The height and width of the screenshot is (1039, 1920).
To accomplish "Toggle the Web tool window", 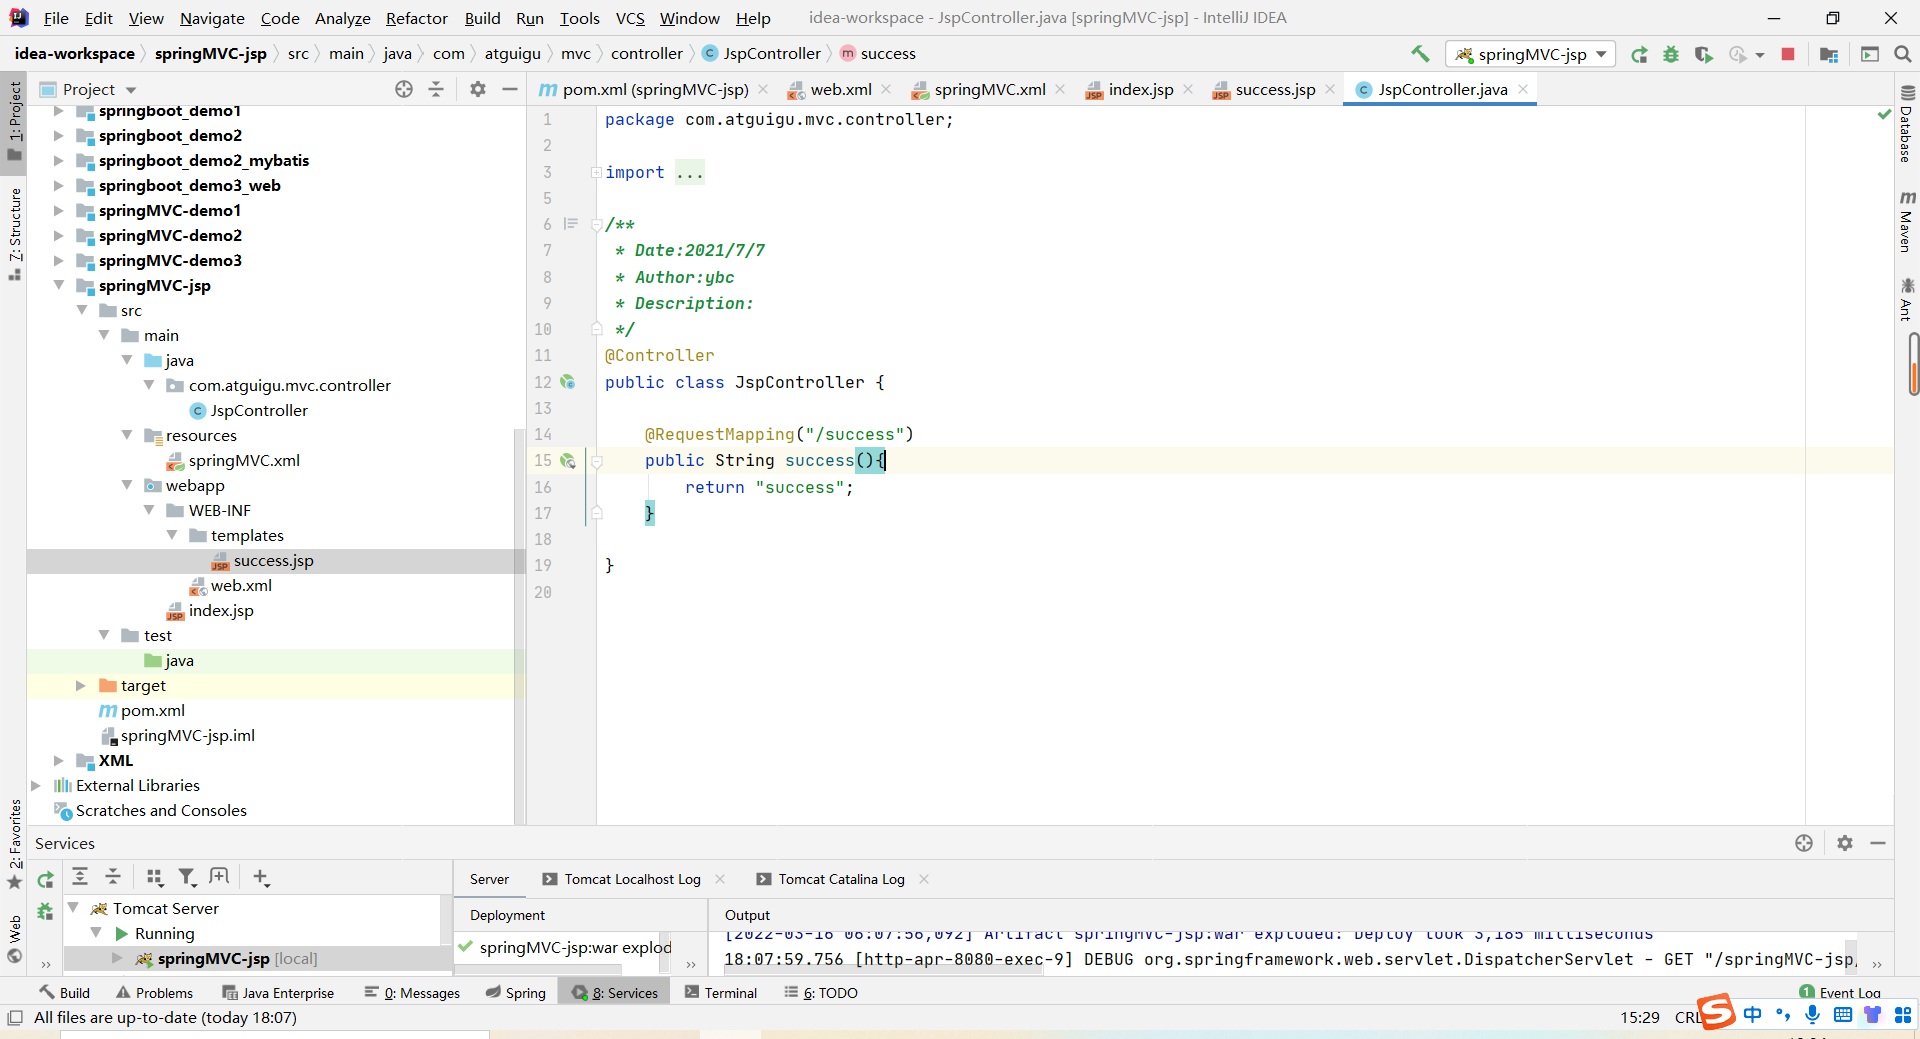I will click(14, 938).
